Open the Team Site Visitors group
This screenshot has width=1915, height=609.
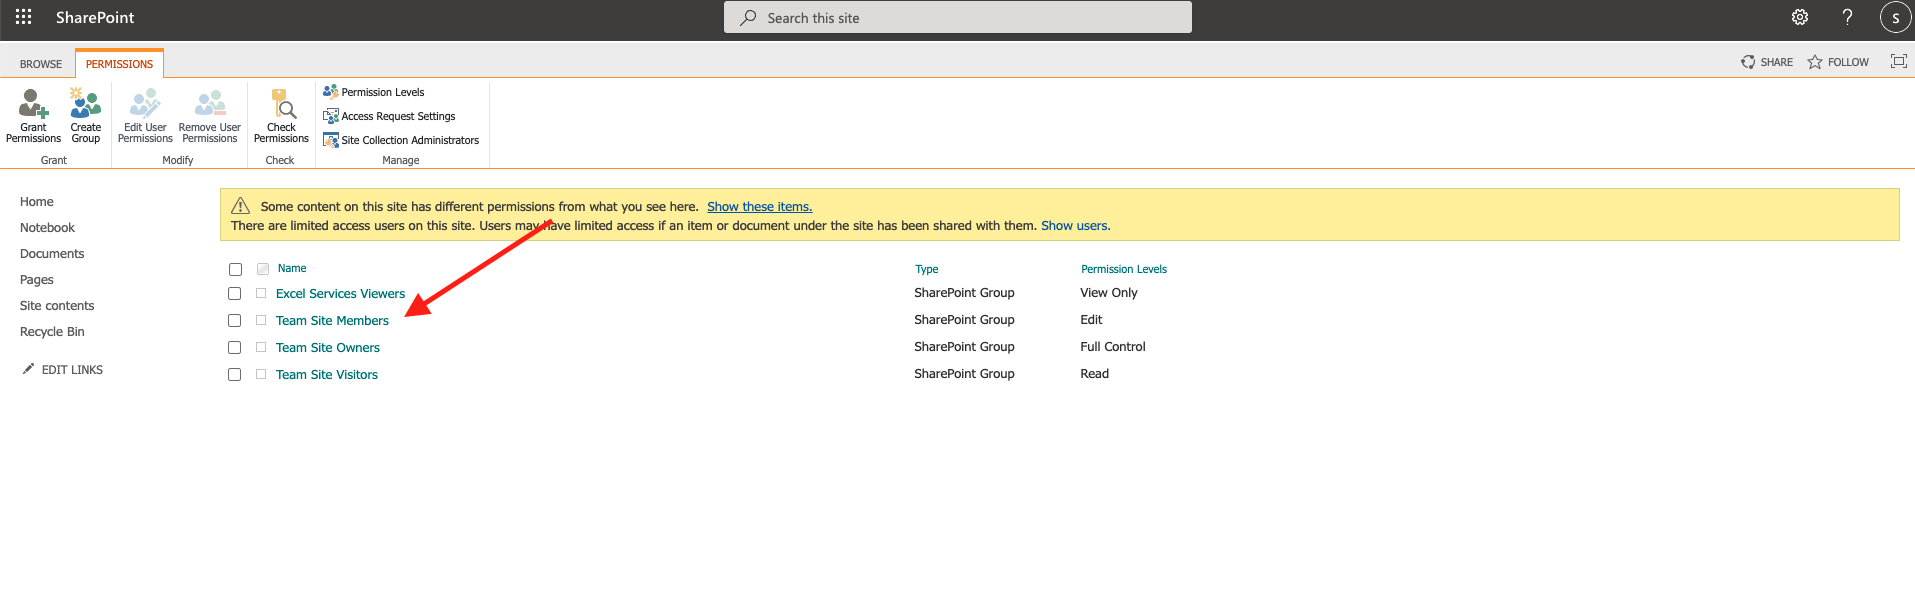point(327,375)
